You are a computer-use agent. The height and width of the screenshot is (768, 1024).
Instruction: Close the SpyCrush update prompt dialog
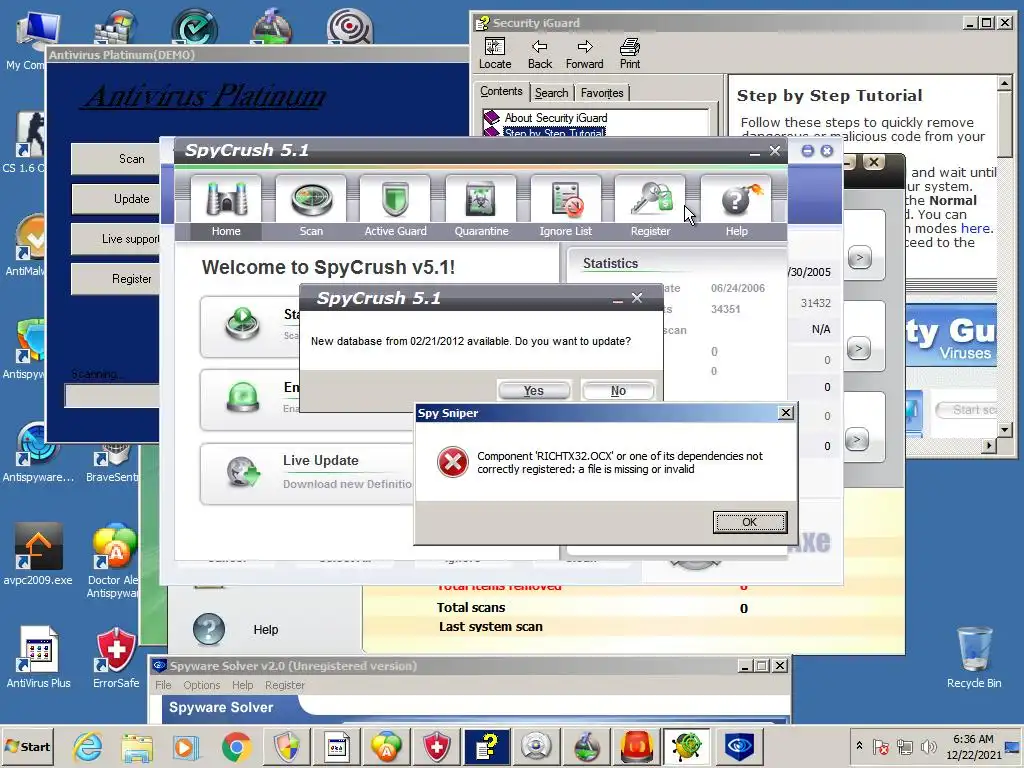tap(637, 298)
